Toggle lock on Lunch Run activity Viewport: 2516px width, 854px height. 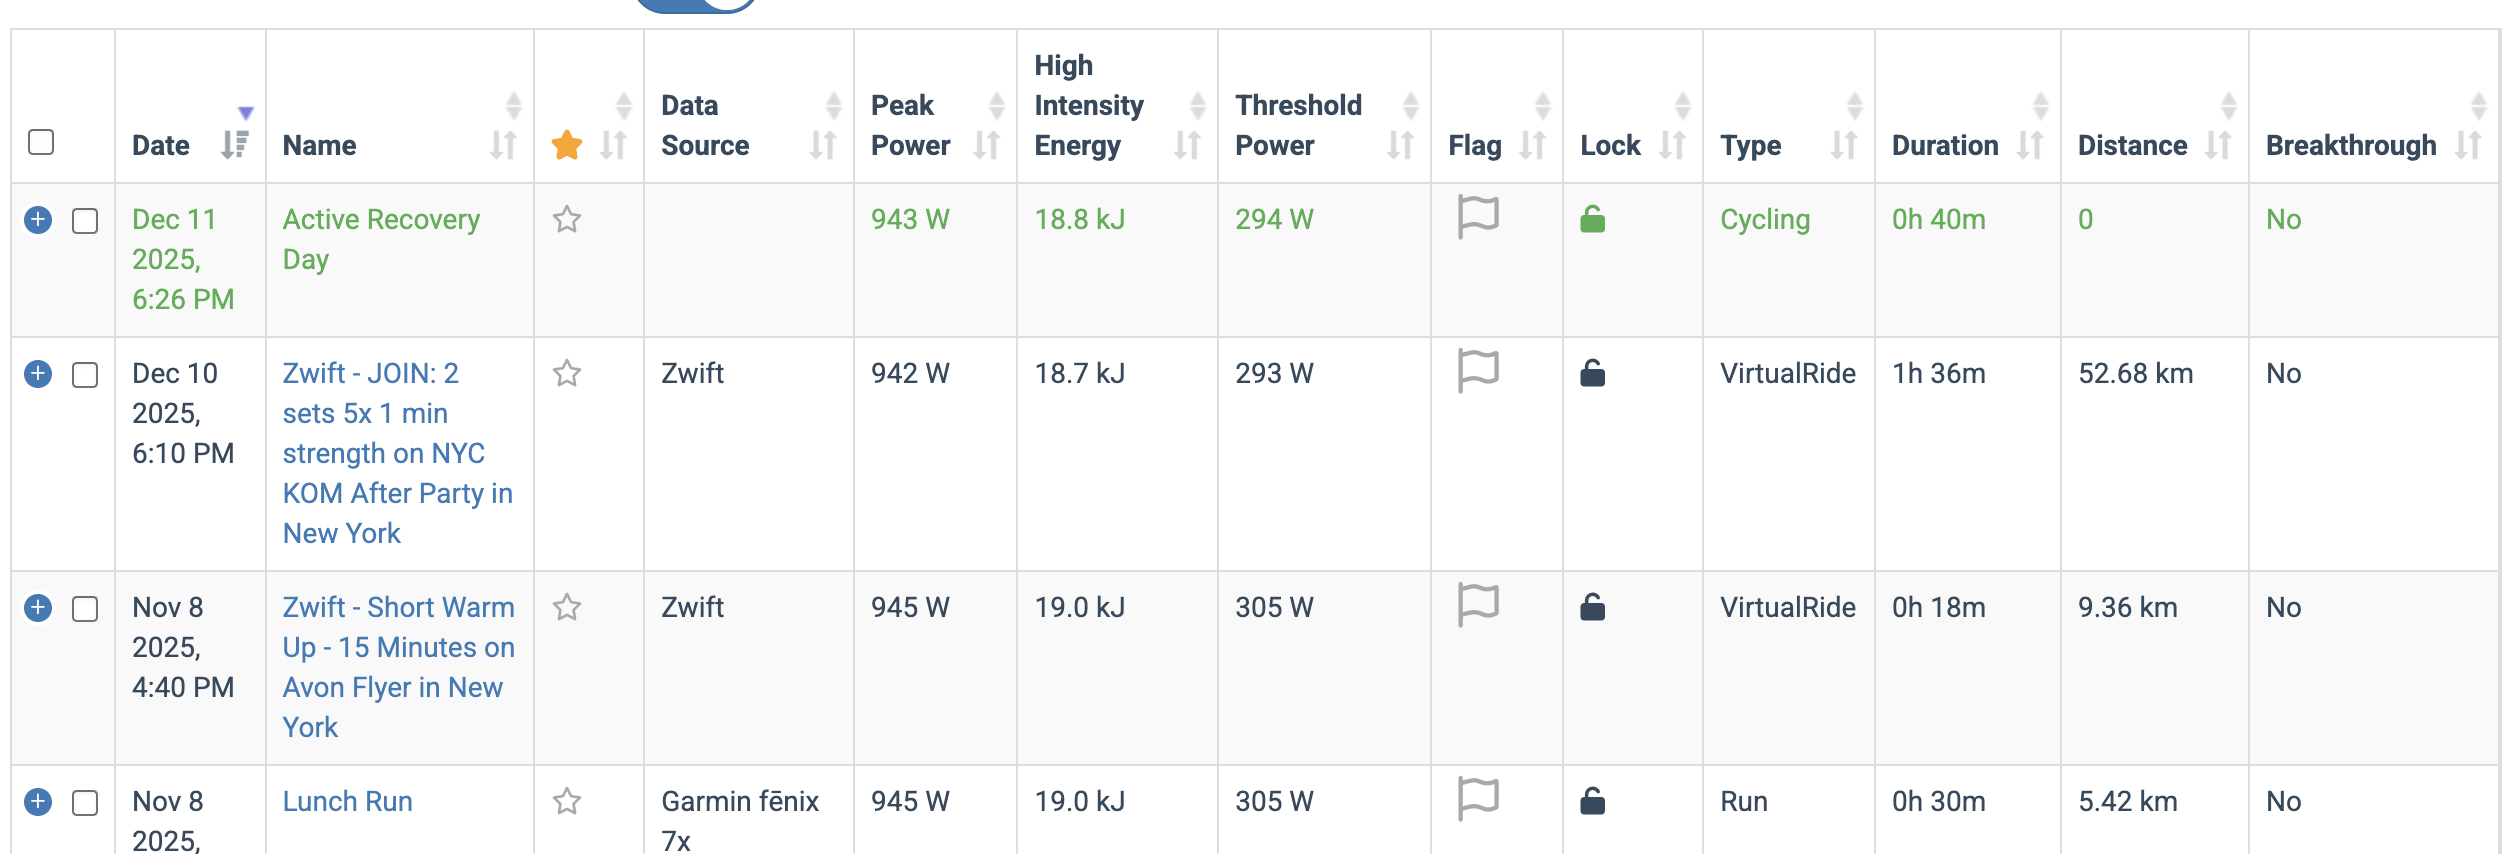[1592, 801]
